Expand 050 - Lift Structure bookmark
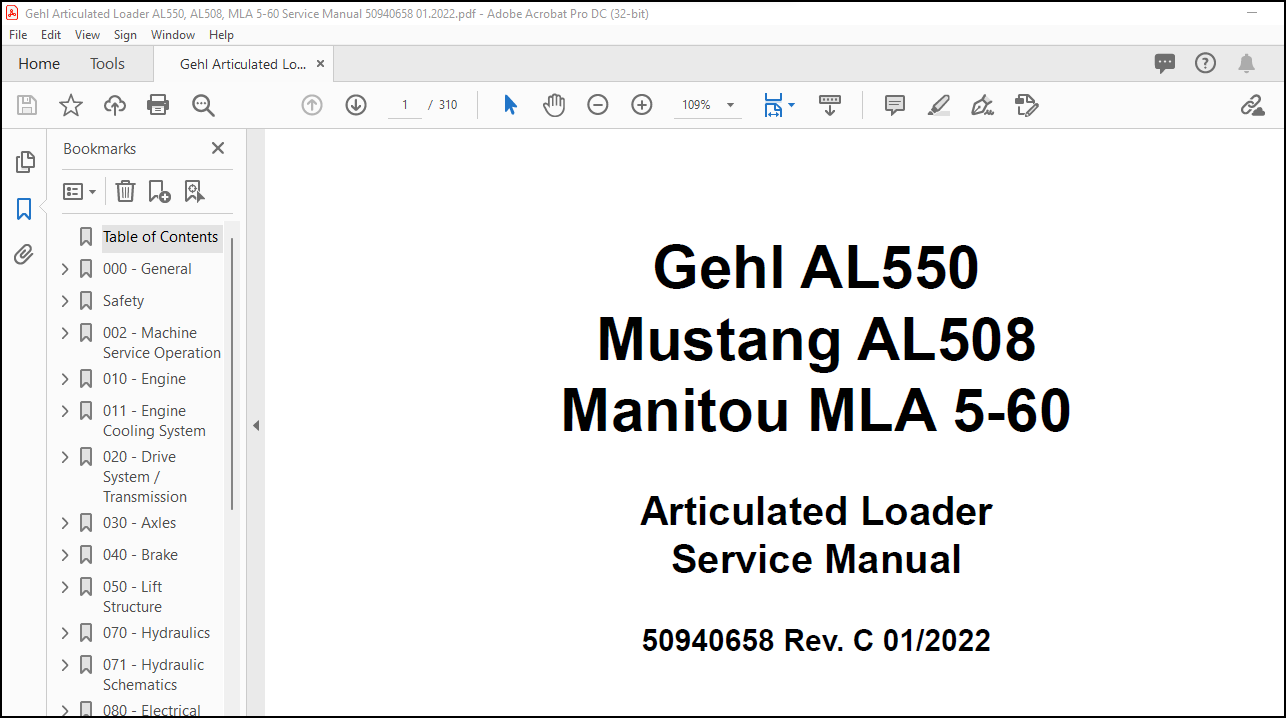The image size is (1286, 718). tap(65, 587)
